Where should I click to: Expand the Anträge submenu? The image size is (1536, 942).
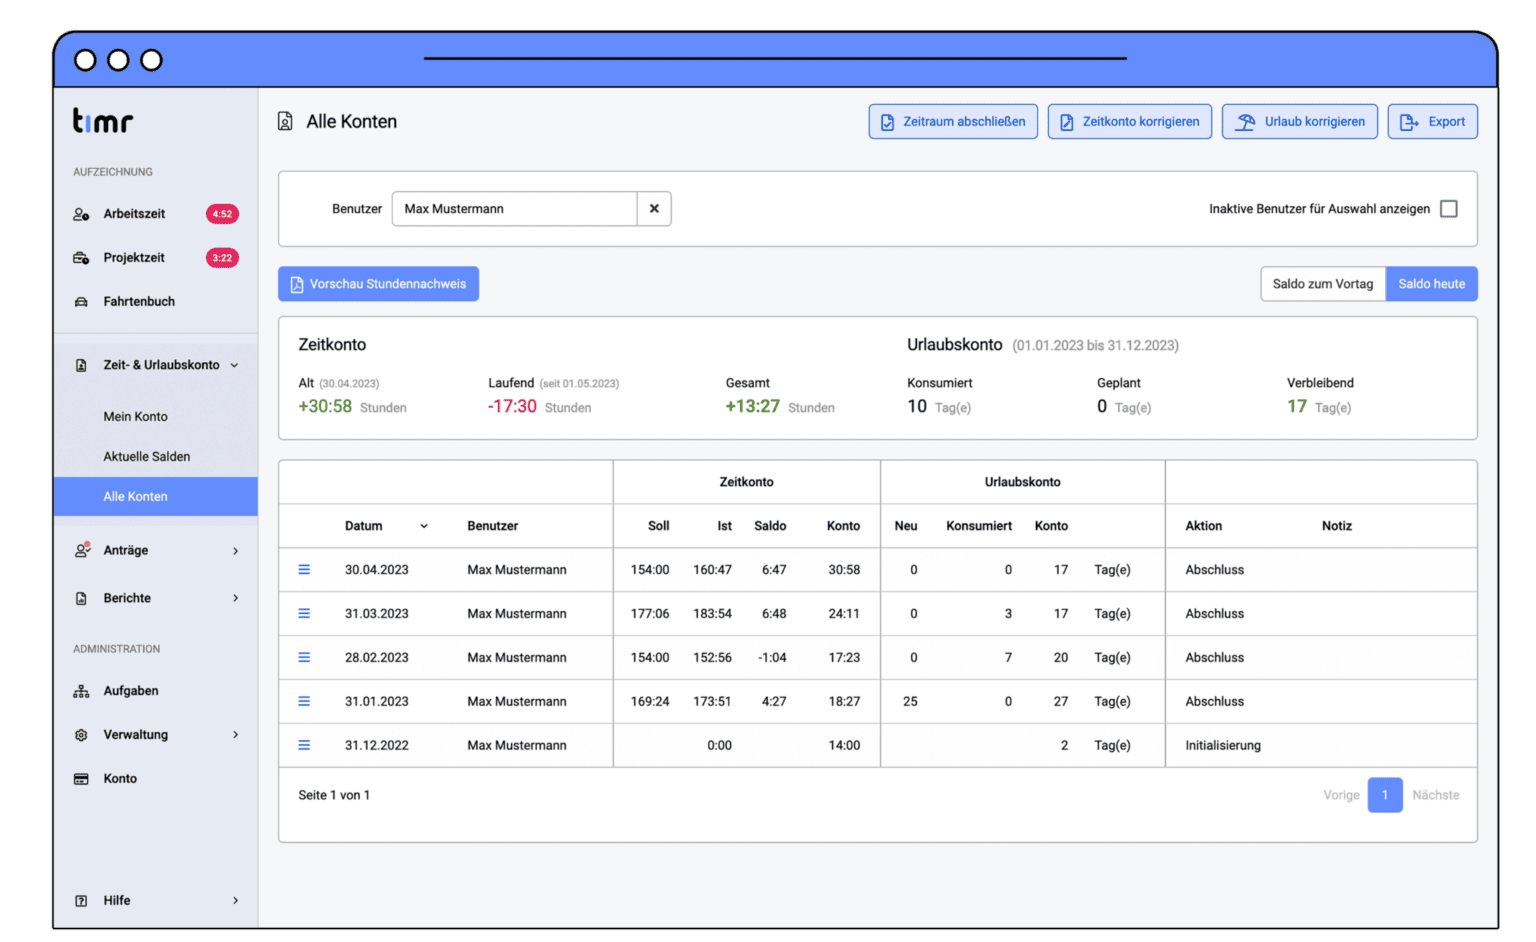pos(235,551)
